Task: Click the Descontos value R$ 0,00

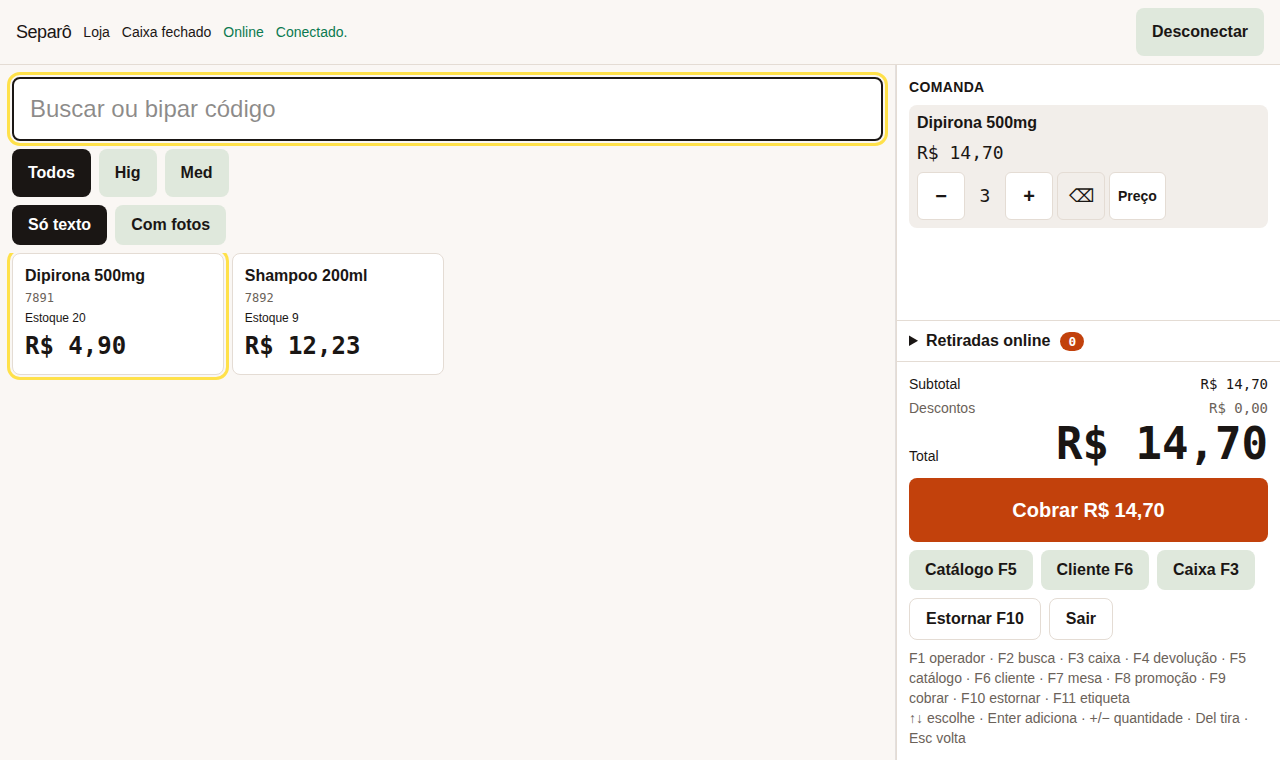Action: [1238, 408]
